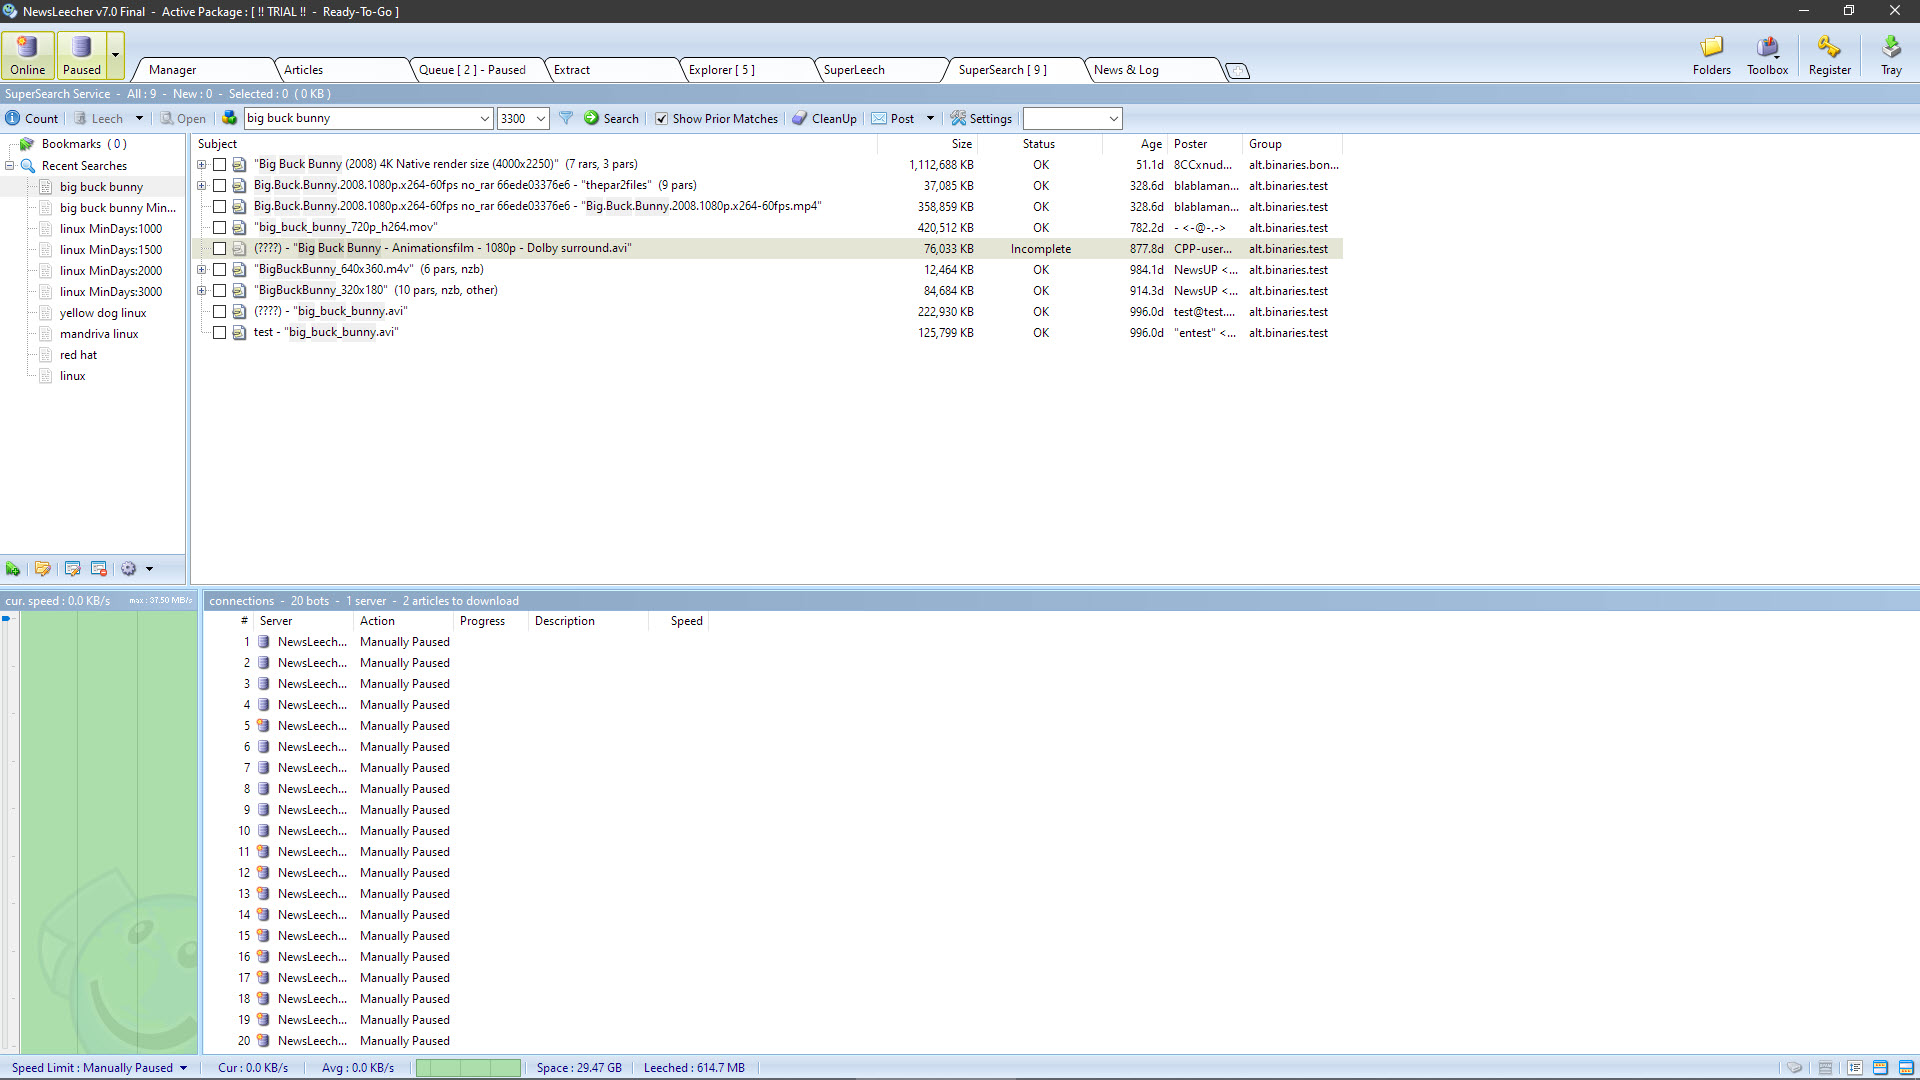Sort results by the Age column header
The height and width of the screenshot is (1080, 1920).
tap(1135, 144)
